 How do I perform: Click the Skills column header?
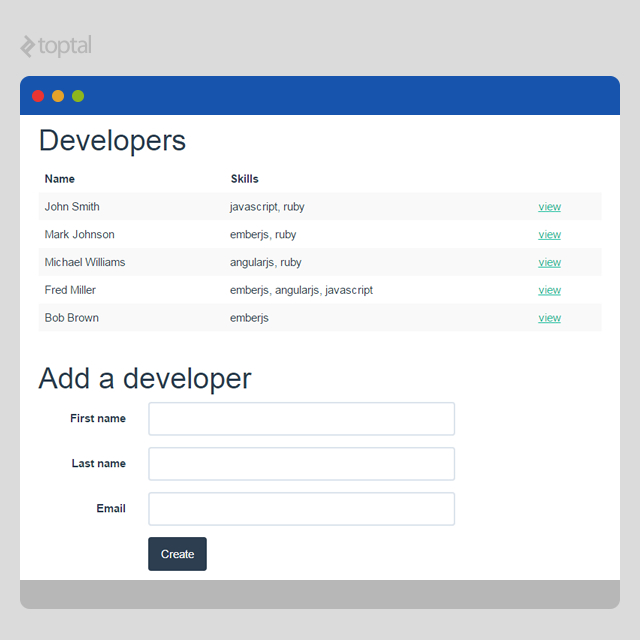[x=244, y=179]
